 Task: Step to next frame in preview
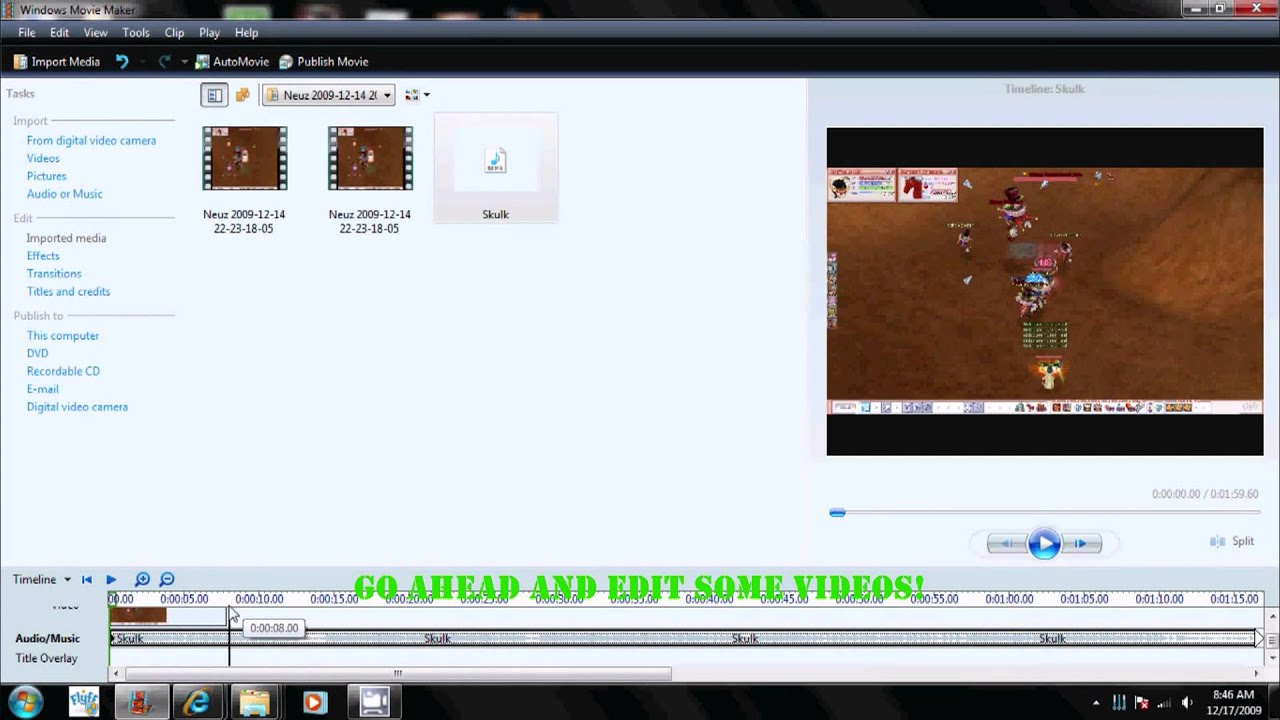[x=1081, y=544]
